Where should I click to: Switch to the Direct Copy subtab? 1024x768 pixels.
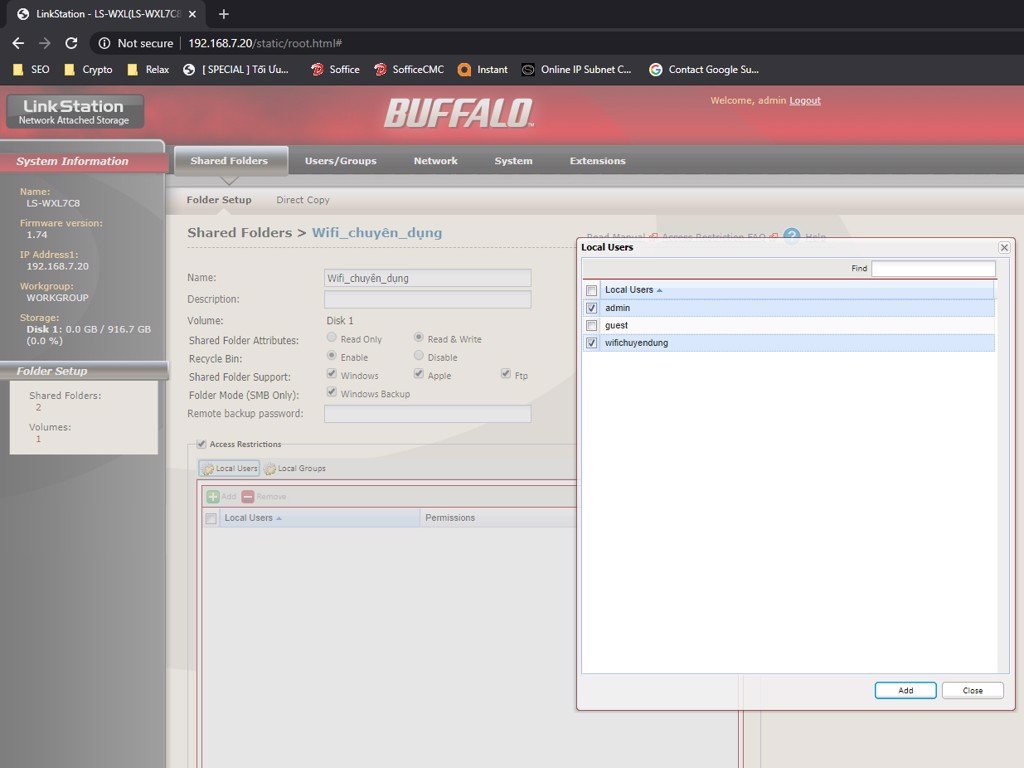(x=303, y=200)
